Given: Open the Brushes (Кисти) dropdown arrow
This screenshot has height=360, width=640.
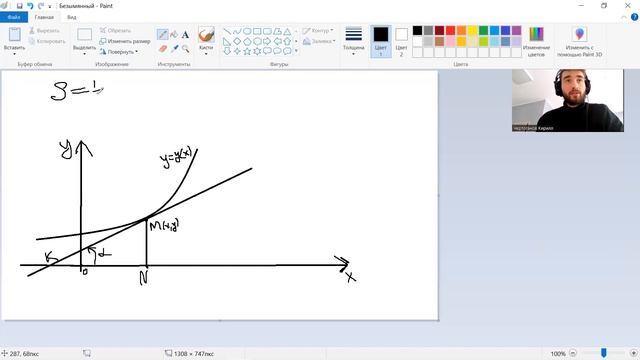Looking at the screenshot, I should pyautogui.click(x=206, y=54).
